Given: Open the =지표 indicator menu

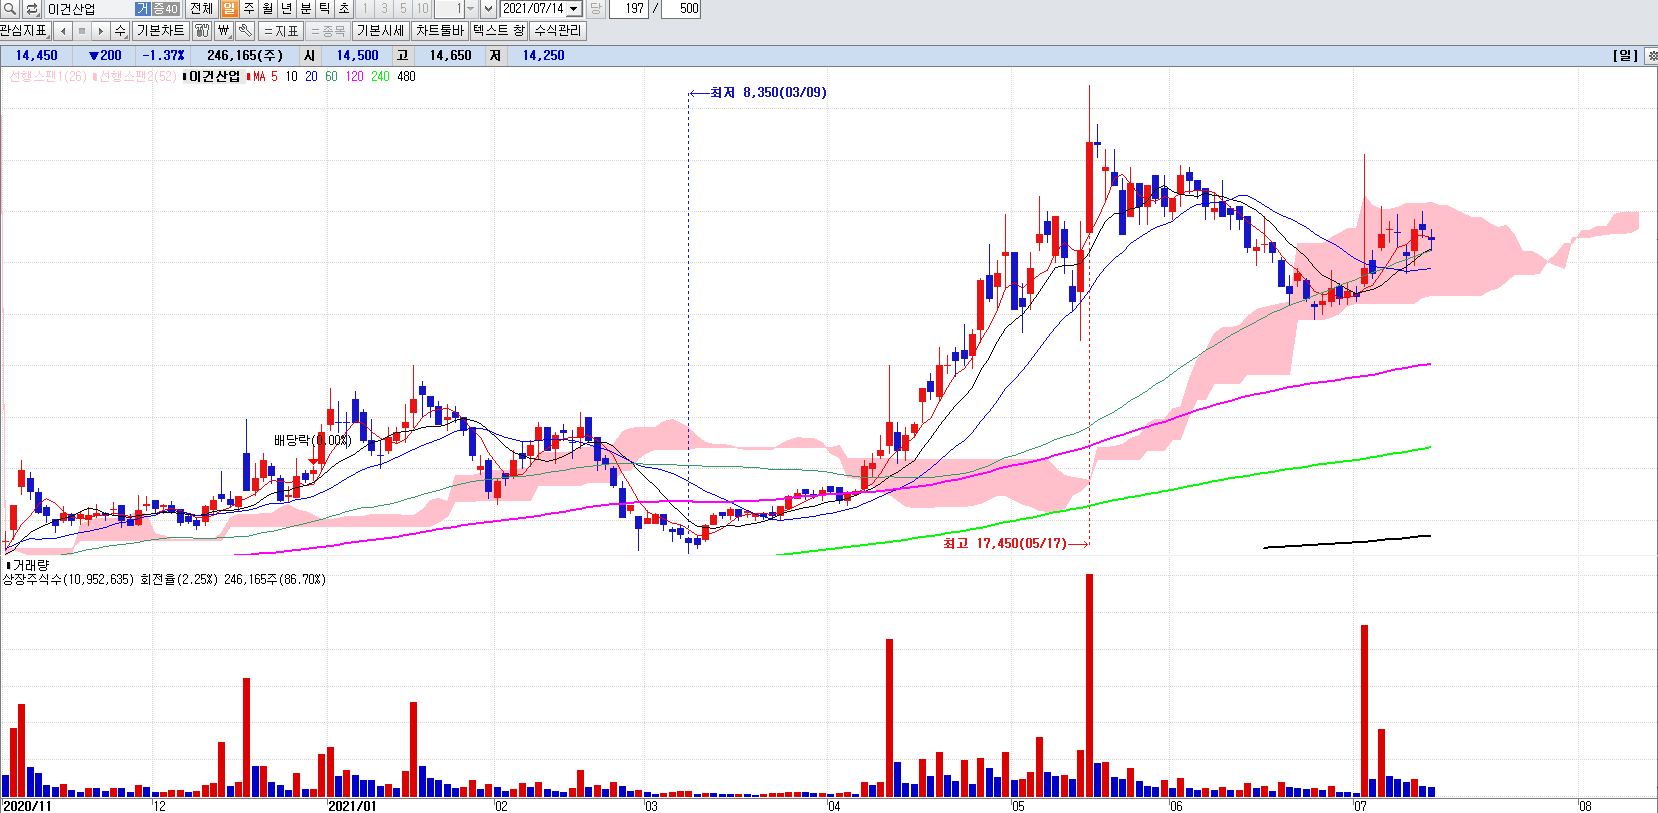Looking at the screenshot, I should pyautogui.click(x=282, y=31).
